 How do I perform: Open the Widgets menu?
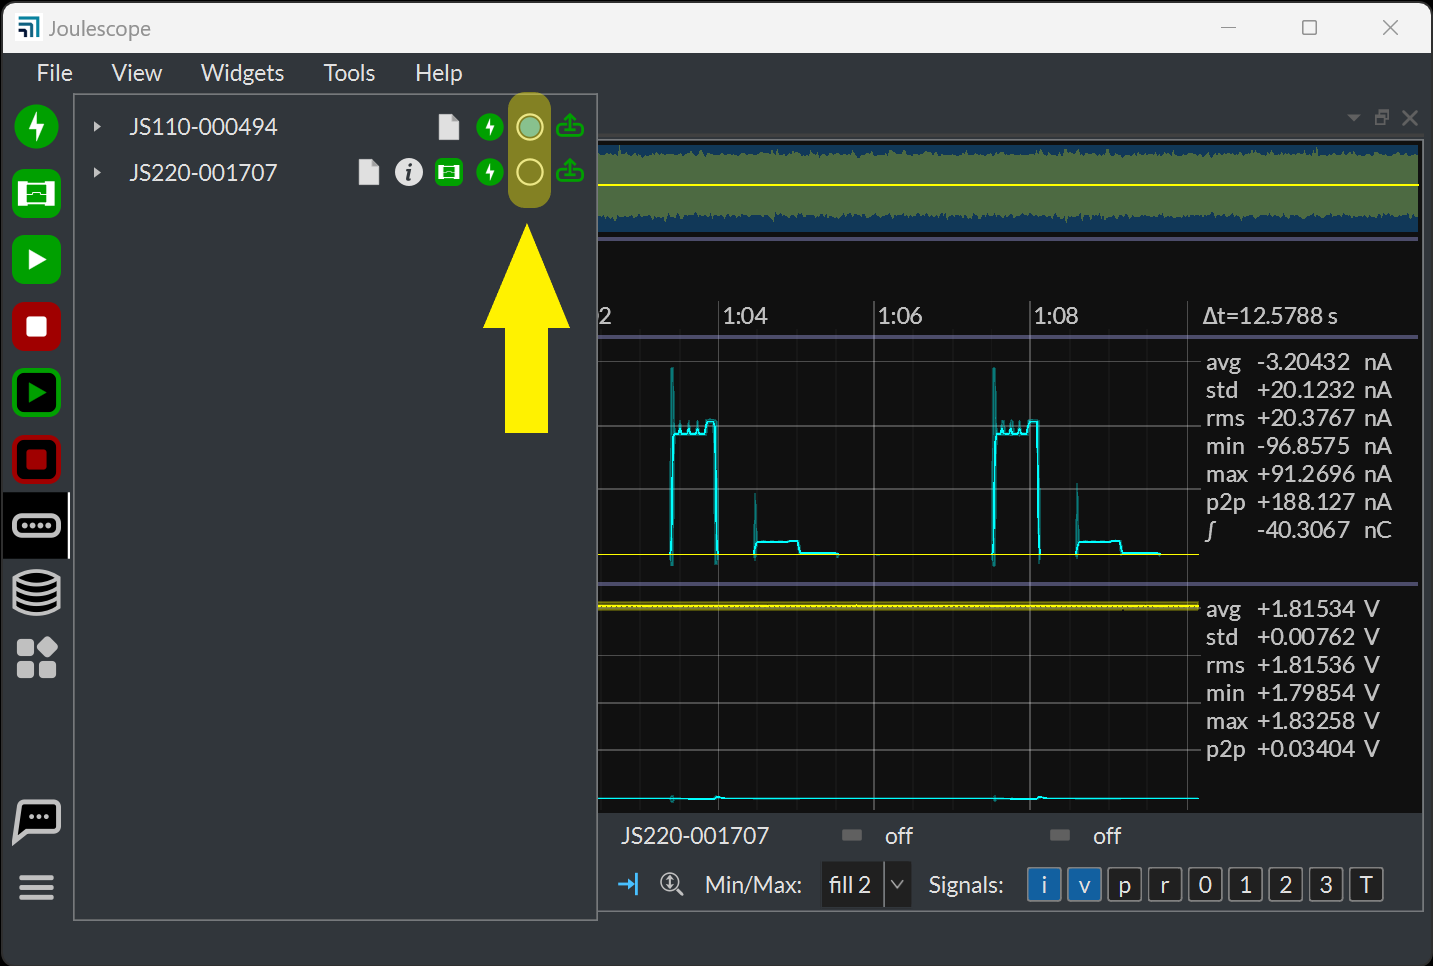click(242, 73)
